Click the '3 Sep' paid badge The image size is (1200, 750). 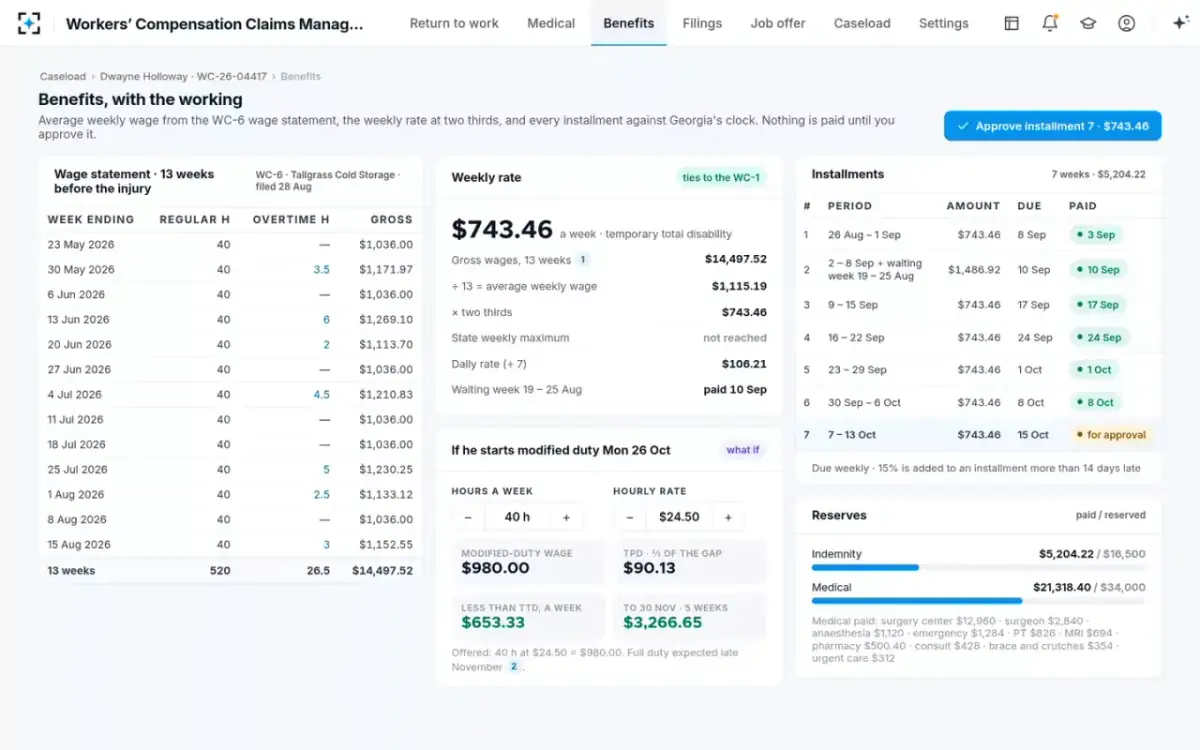click(1095, 235)
